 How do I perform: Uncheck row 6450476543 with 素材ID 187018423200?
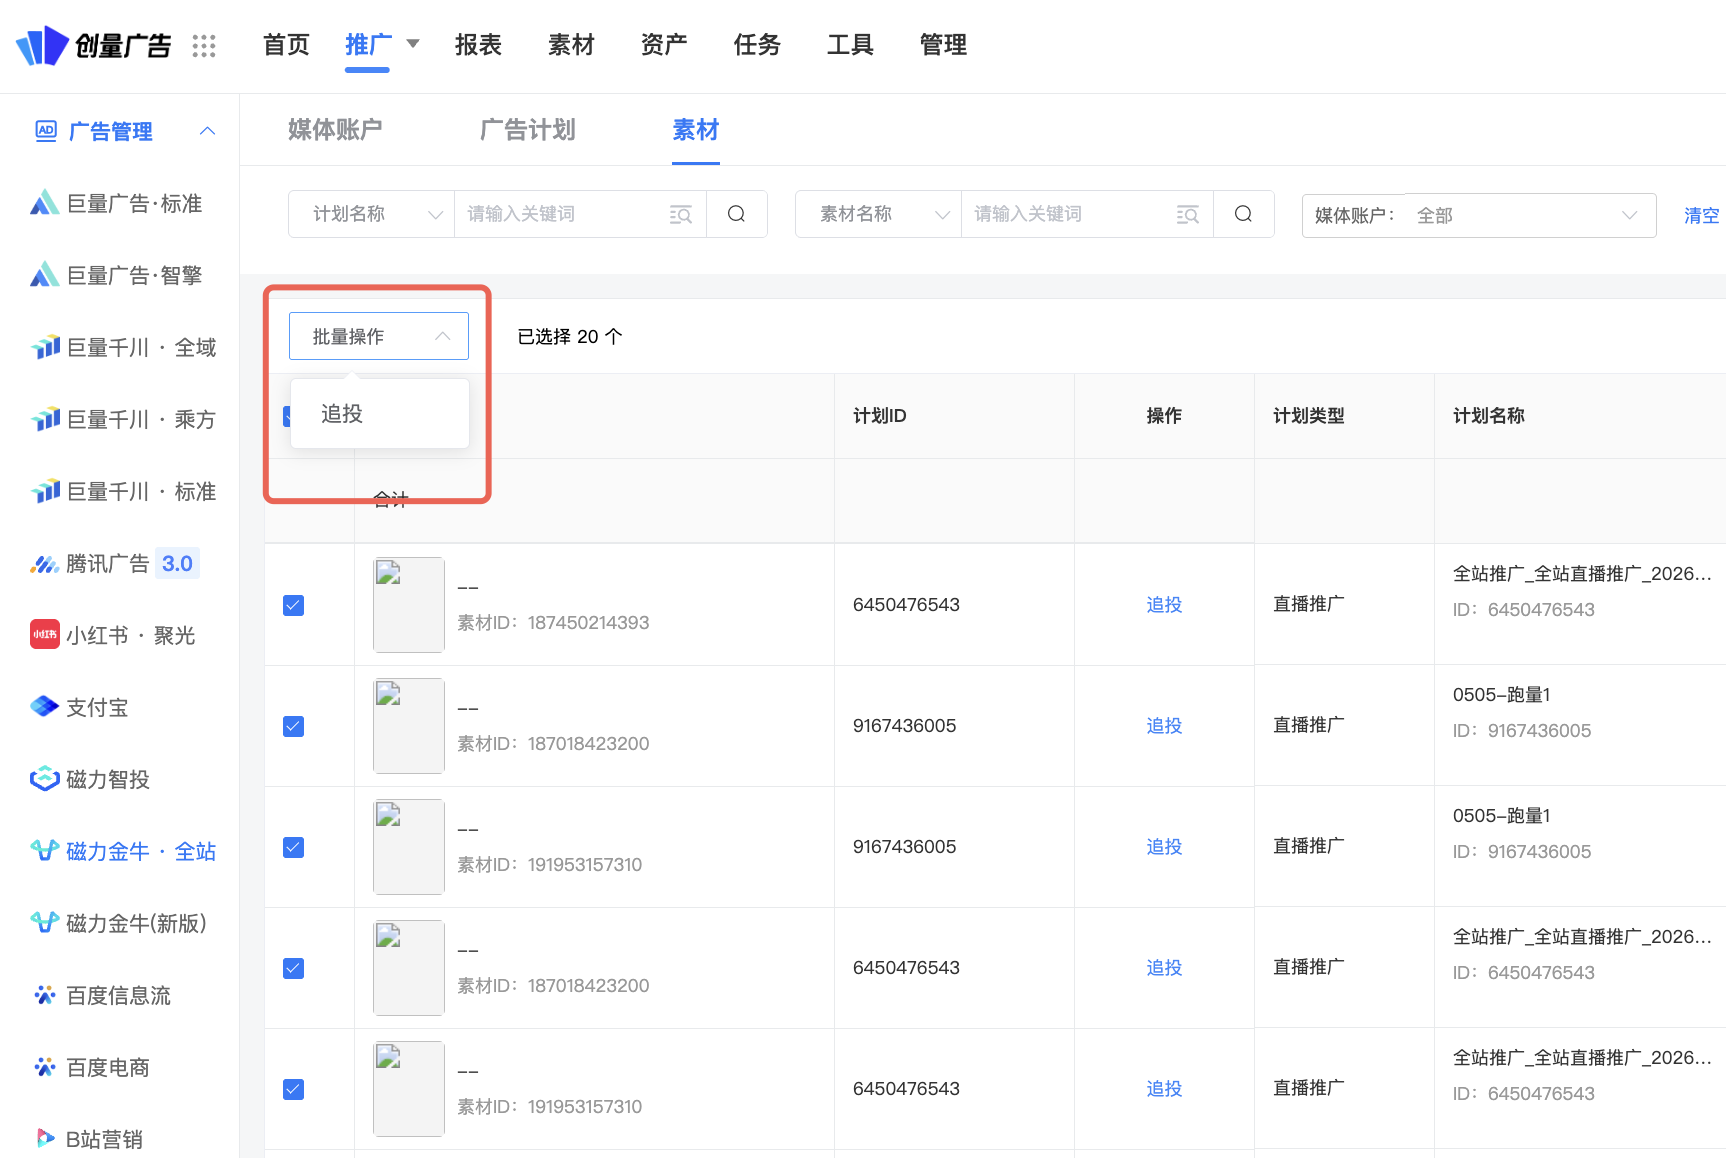(293, 968)
